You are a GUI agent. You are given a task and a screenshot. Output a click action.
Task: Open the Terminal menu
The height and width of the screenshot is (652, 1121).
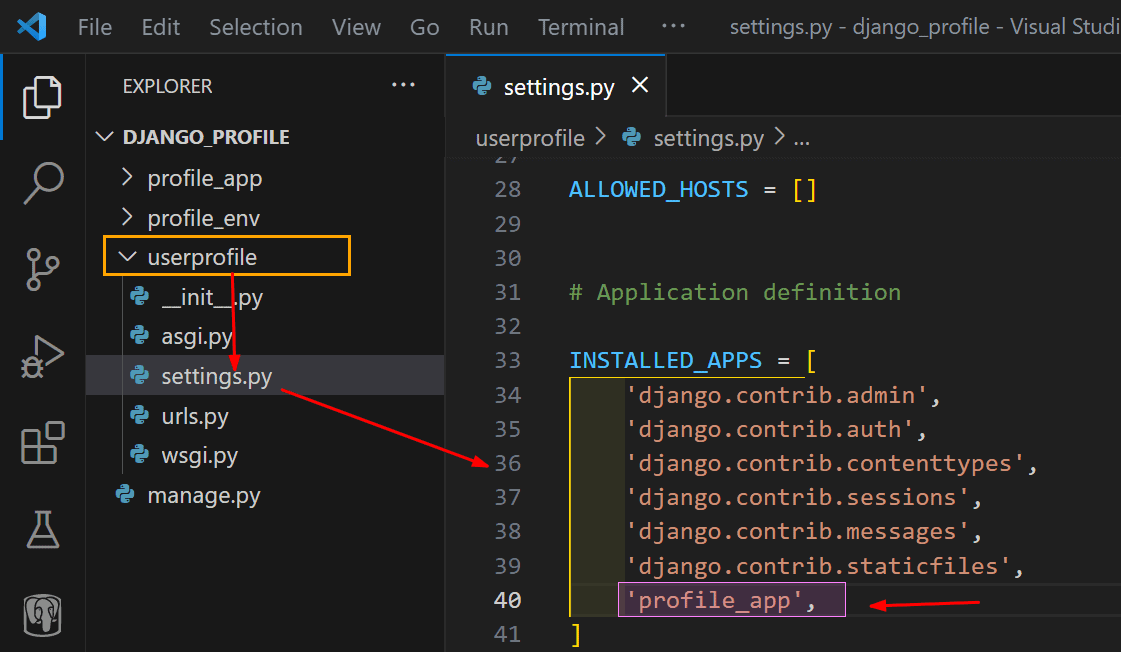(581, 27)
